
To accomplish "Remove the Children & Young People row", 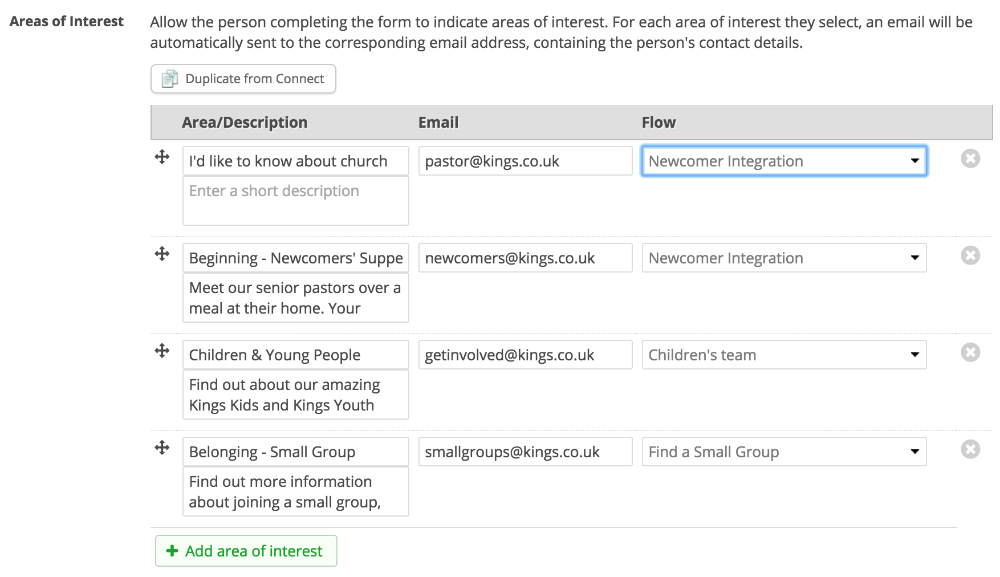I will point(970,353).
